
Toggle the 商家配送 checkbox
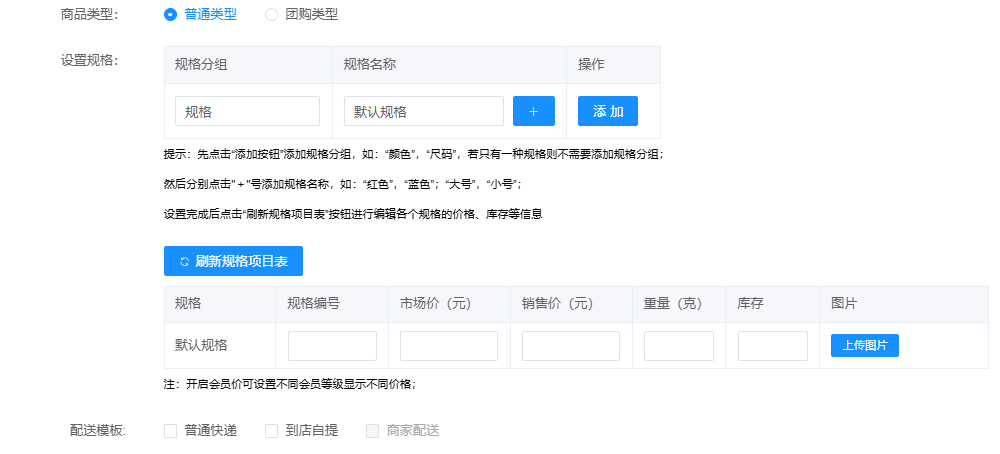point(372,431)
